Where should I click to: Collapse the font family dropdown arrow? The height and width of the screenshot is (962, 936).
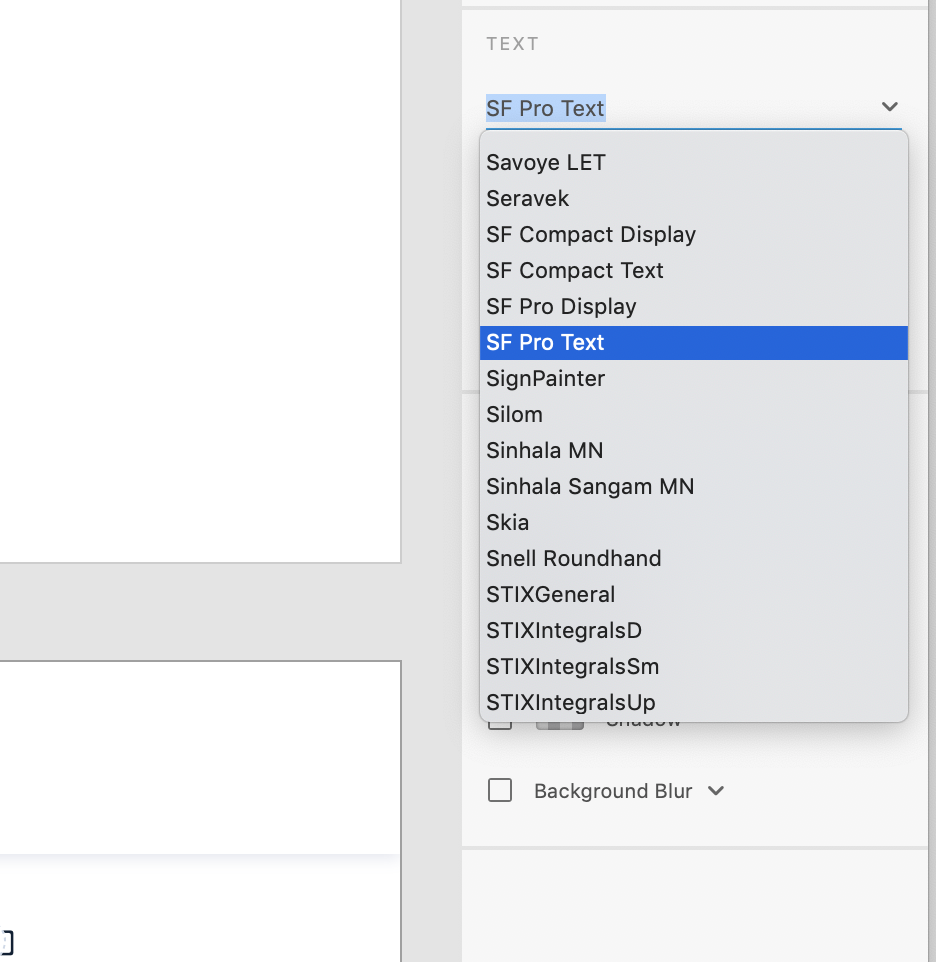click(890, 107)
